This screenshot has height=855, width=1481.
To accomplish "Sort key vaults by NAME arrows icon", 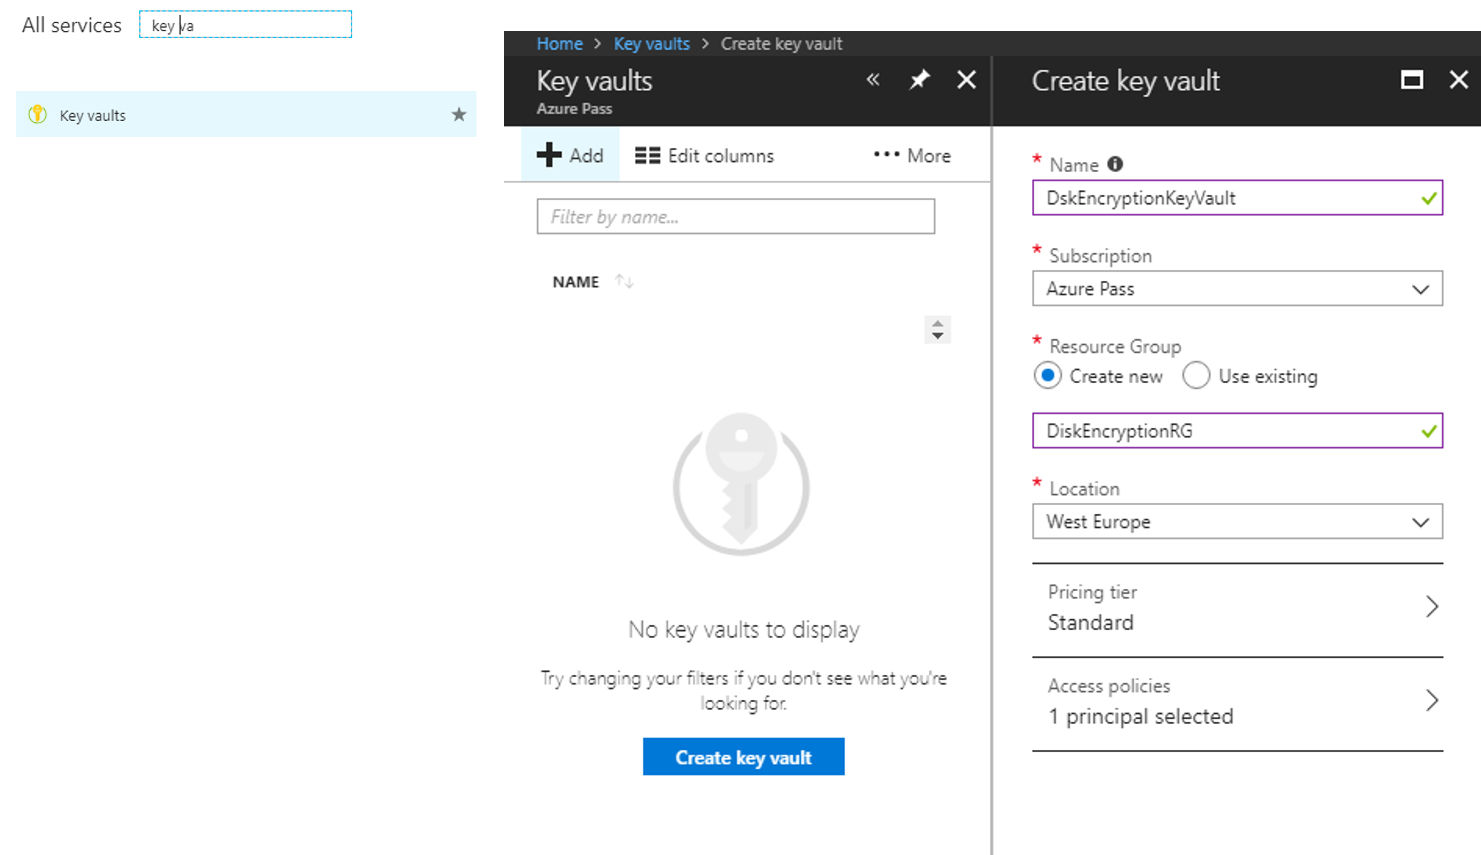I will click(625, 282).
